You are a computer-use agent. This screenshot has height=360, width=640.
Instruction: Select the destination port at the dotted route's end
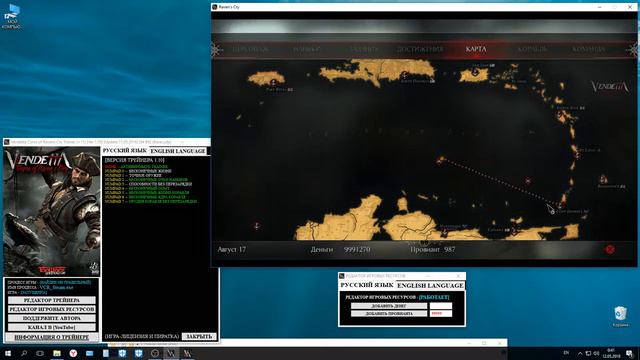tap(561, 205)
